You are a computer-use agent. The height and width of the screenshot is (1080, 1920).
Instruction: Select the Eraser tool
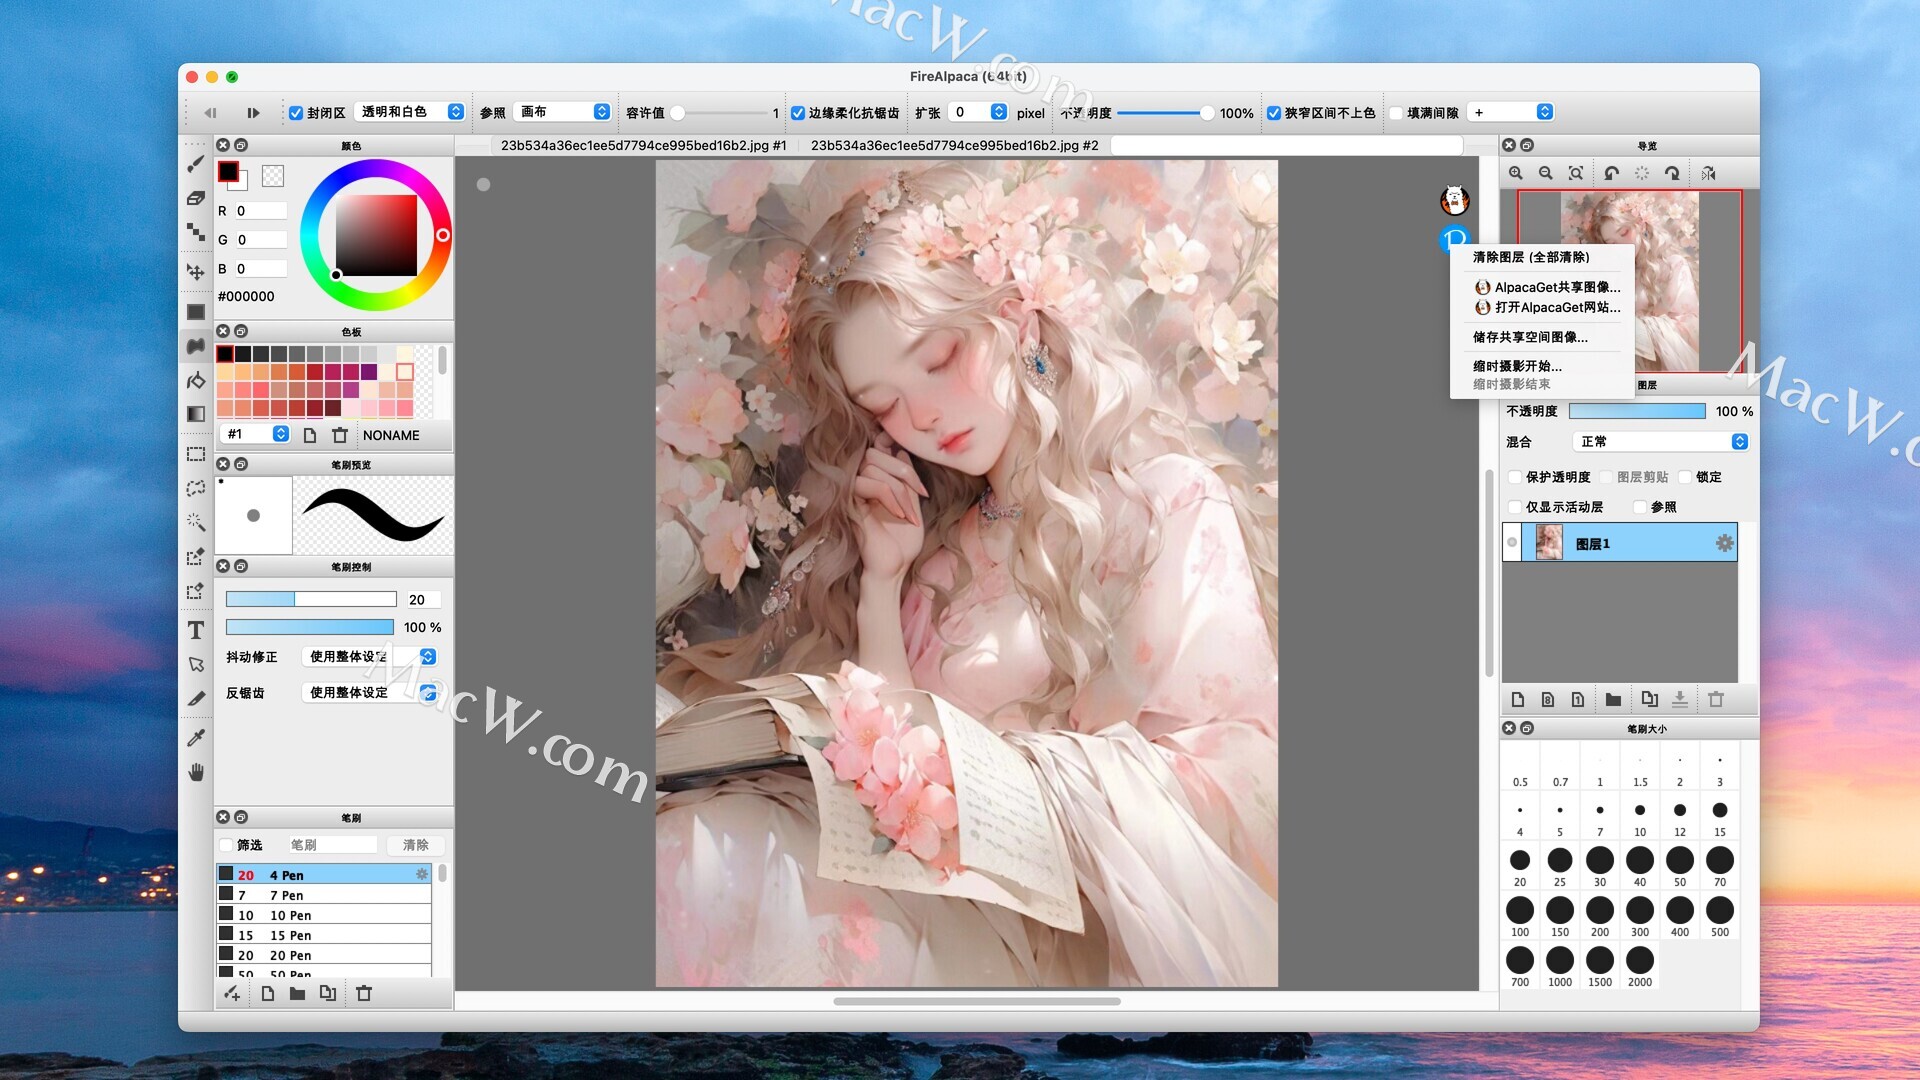[x=196, y=198]
